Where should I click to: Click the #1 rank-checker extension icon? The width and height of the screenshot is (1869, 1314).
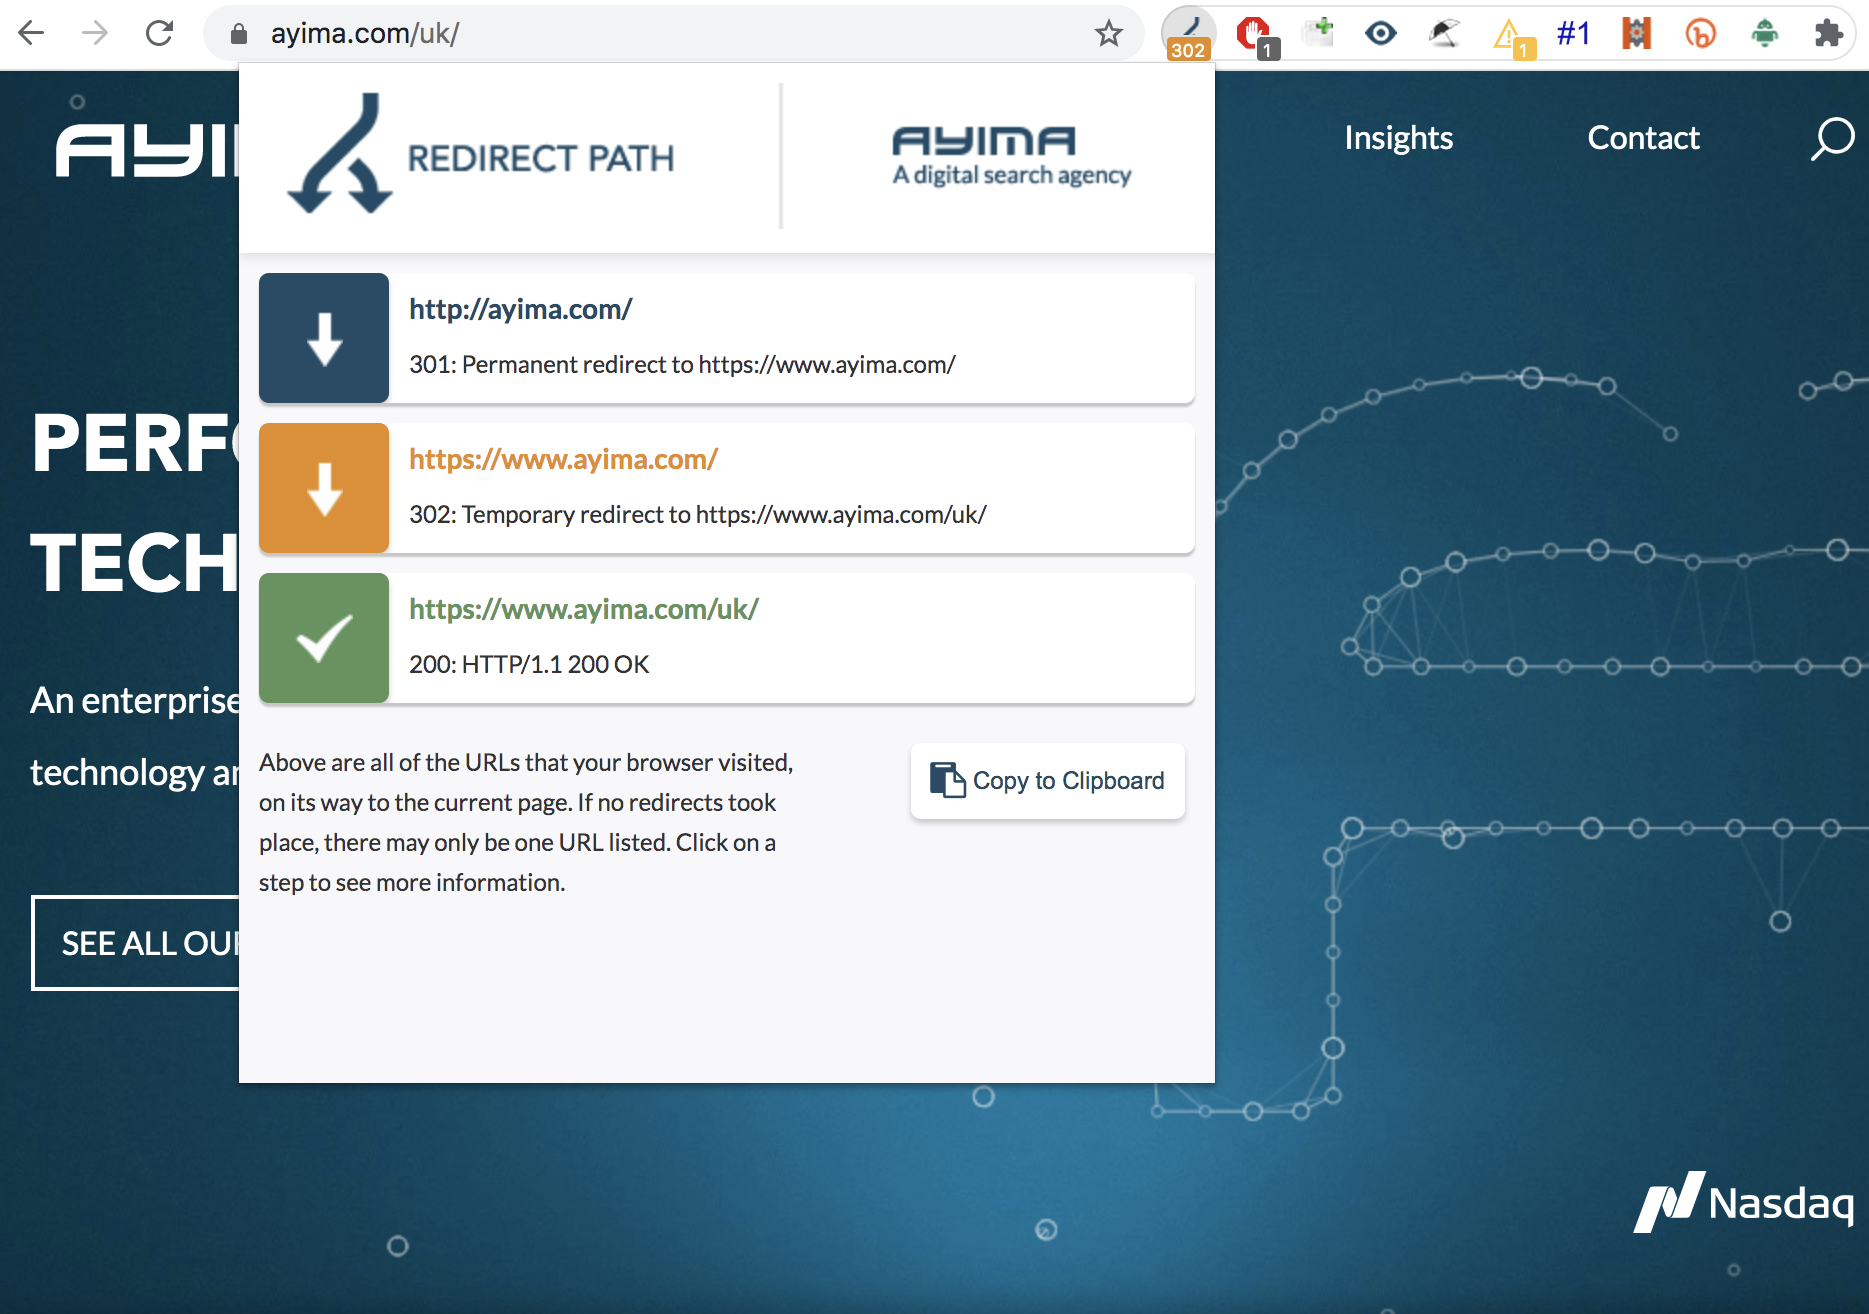tap(1572, 33)
